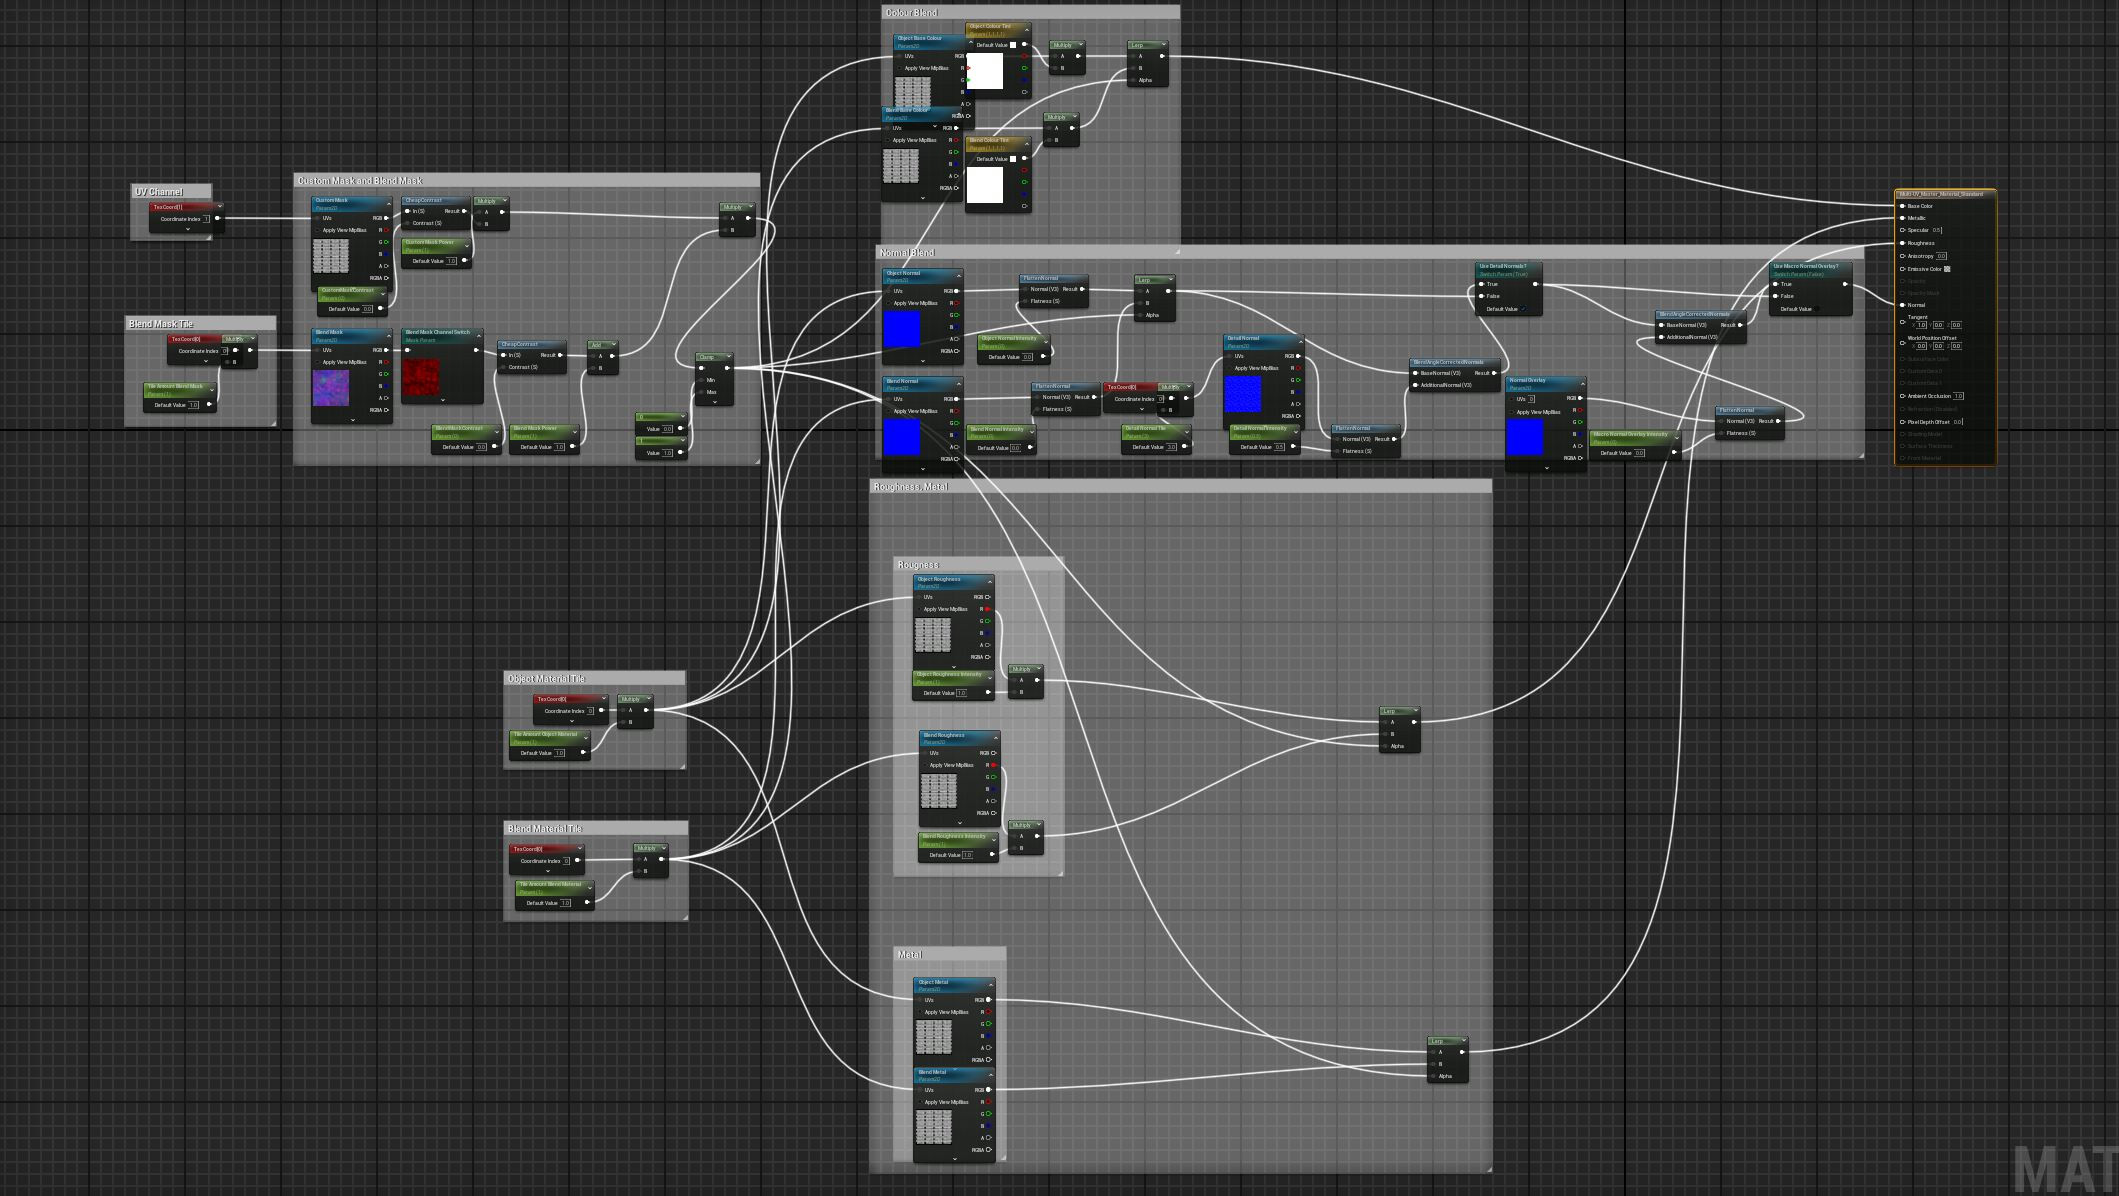The width and height of the screenshot is (2119, 1196).
Task: Expand bottom chevron of Blend Metal node
Action: (954, 1159)
